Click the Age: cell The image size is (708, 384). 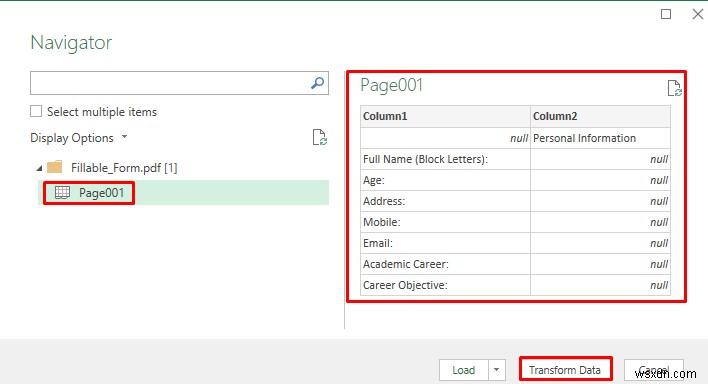(x=445, y=180)
